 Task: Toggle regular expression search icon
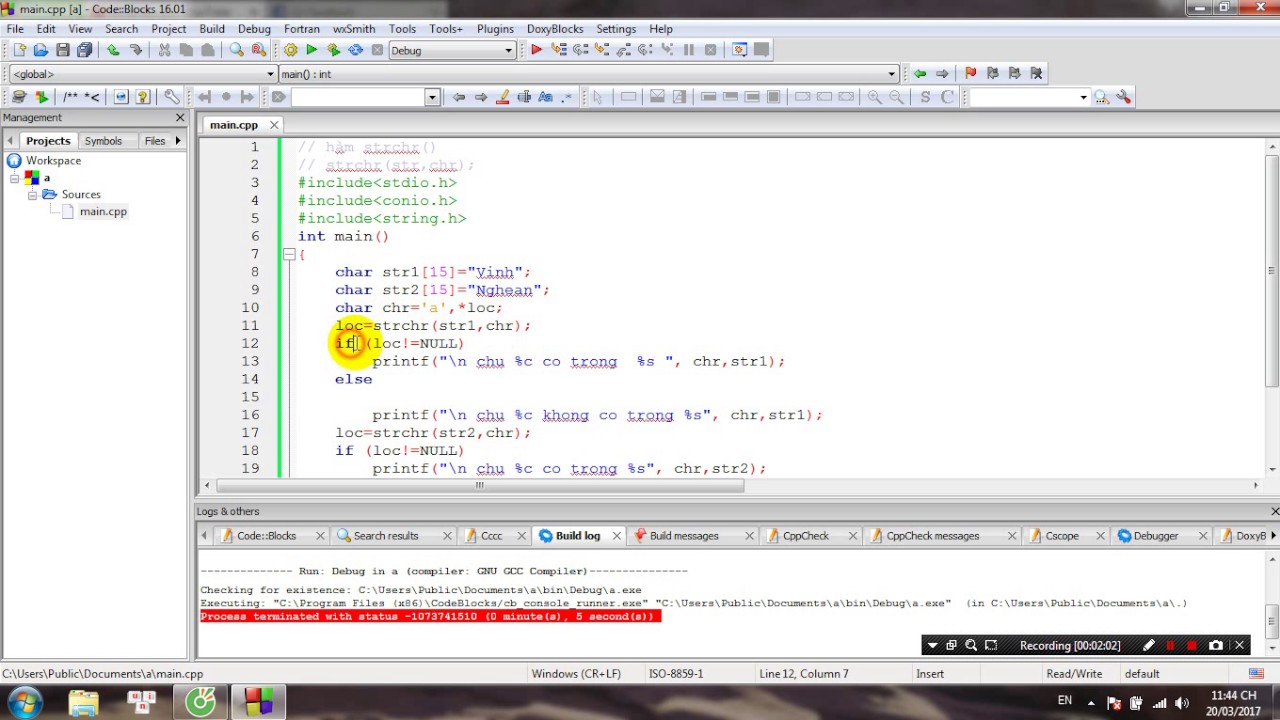pos(568,97)
